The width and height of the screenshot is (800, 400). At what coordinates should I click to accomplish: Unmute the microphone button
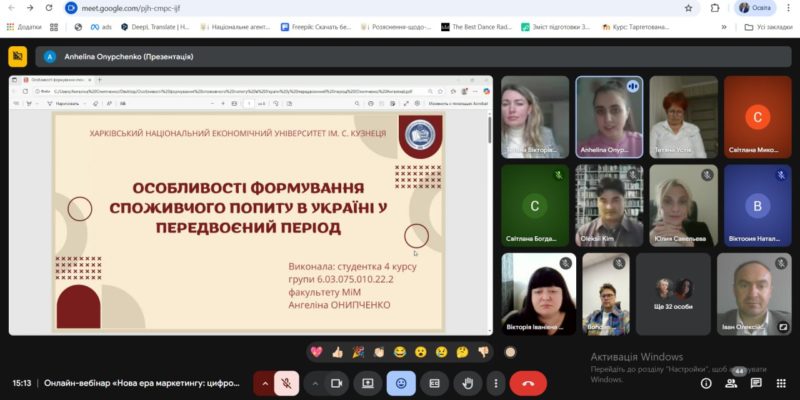point(287,383)
